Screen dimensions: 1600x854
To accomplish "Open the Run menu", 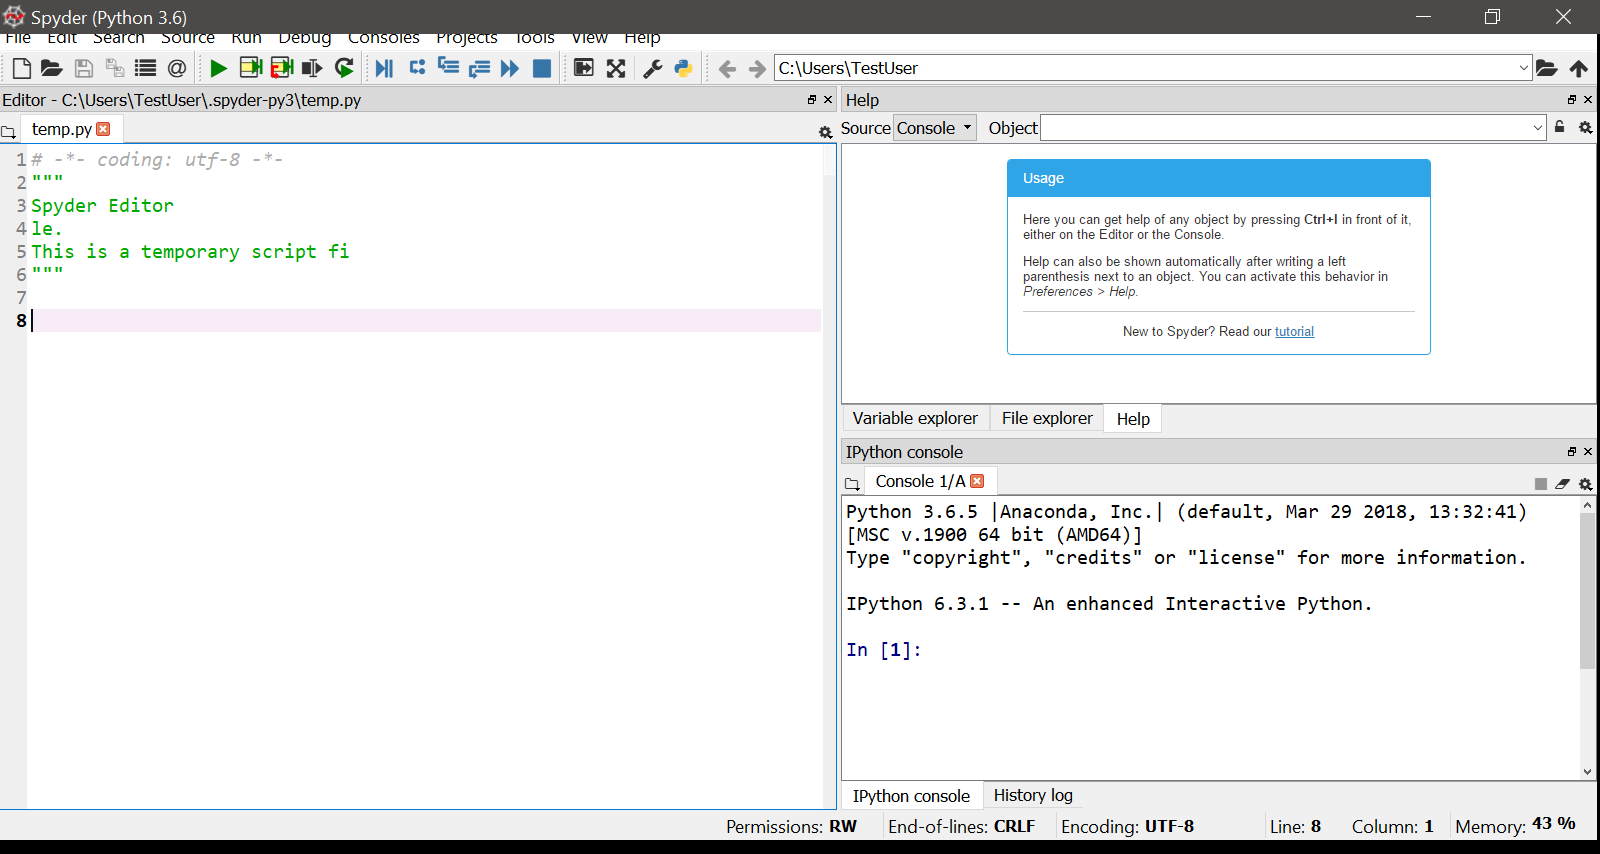I will 247,38.
